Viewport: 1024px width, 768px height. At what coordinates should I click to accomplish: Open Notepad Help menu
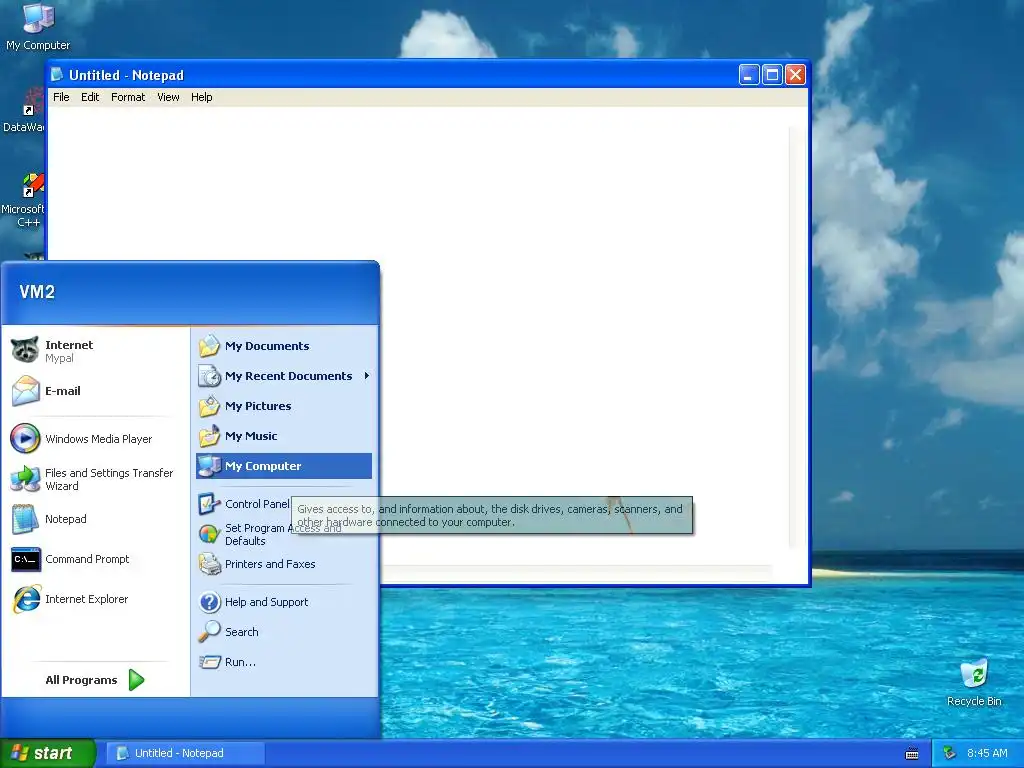pyautogui.click(x=202, y=97)
